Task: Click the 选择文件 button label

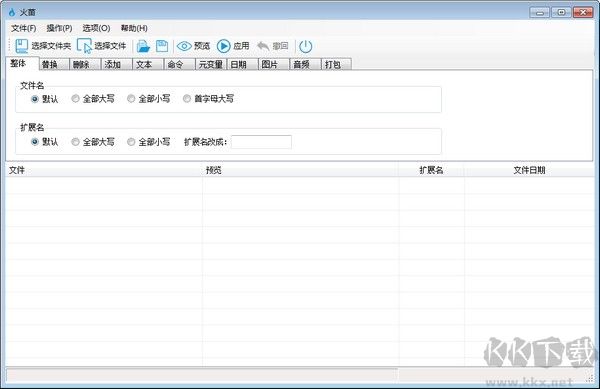Action: [x=110, y=46]
